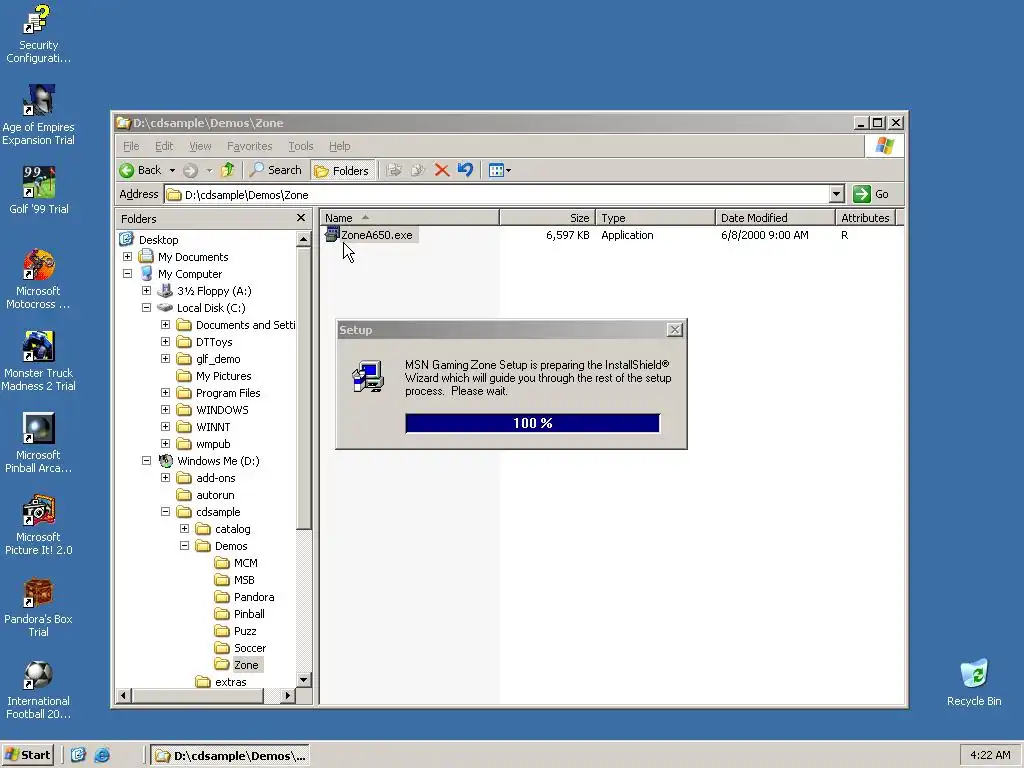Click the Copy To toolbar icon
The image size is (1024, 768).
click(418, 170)
